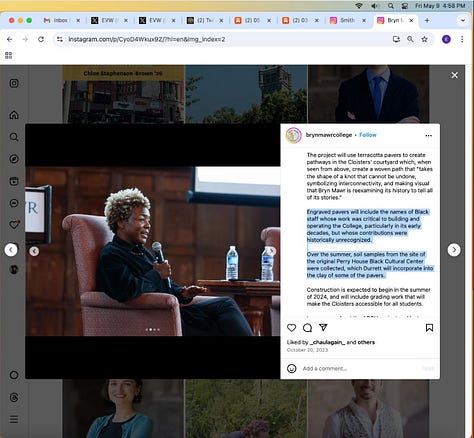Click the speaker photo in the post
This screenshot has height=438, width=474.
(153, 251)
